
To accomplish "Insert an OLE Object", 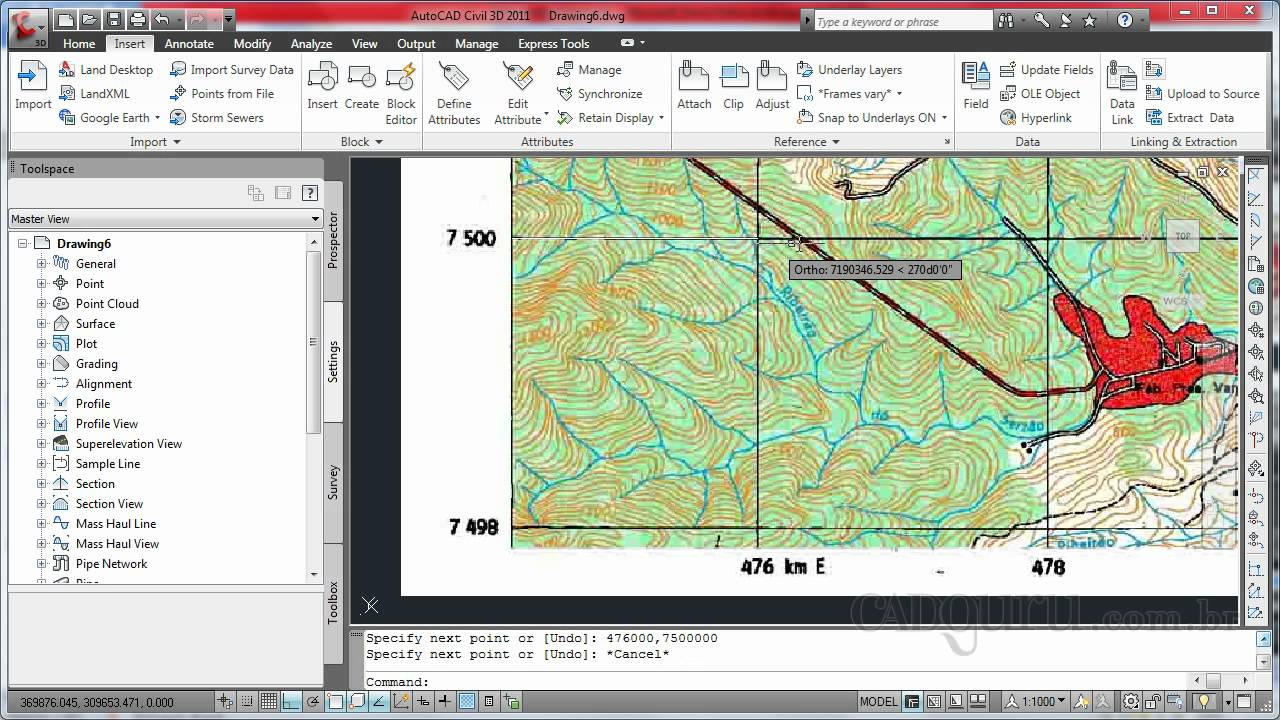I will (x=1040, y=94).
